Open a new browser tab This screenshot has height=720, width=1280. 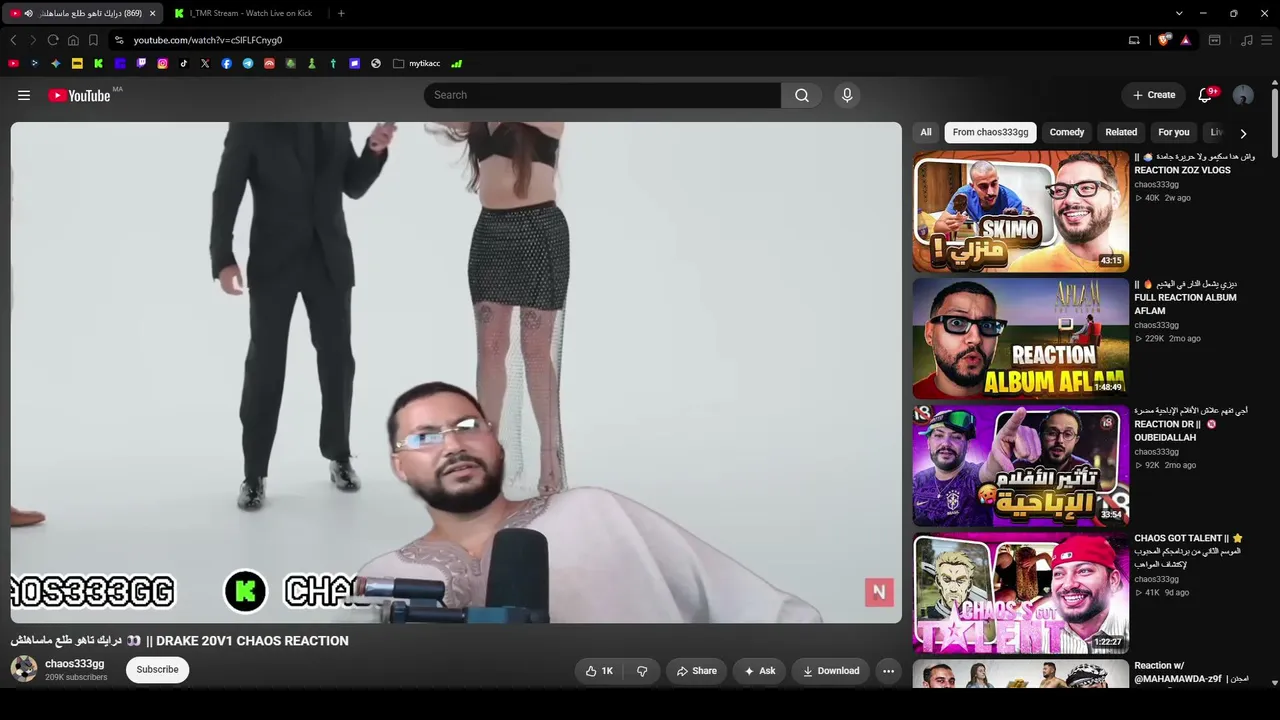[341, 13]
